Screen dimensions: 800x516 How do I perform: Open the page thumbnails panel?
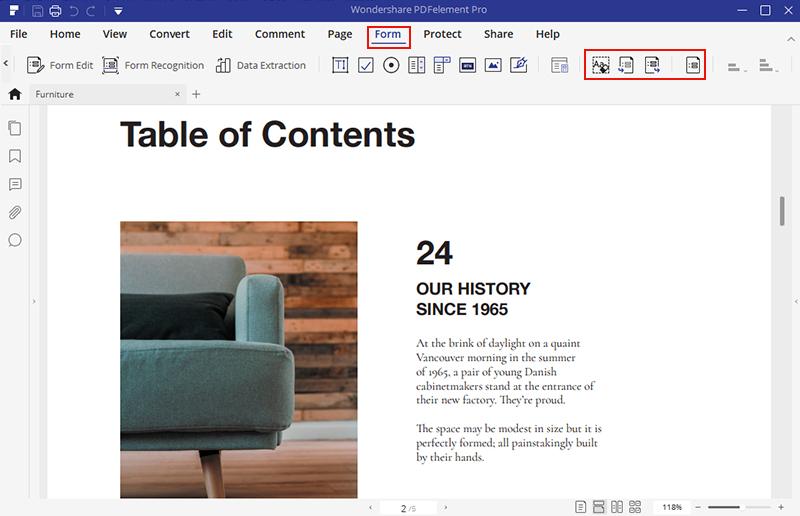pos(15,128)
